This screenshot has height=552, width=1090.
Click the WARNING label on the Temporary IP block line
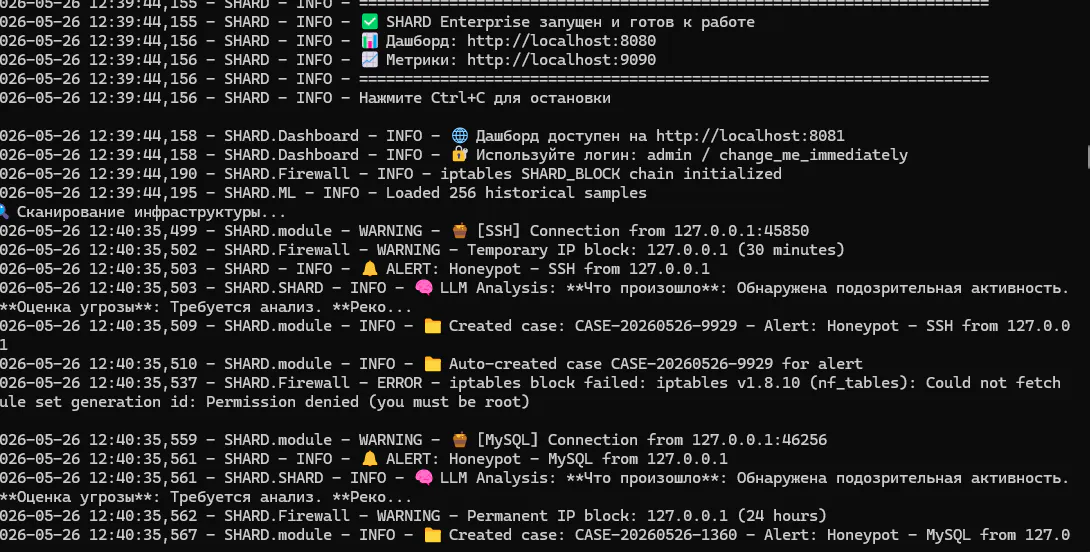pos(409,250)
